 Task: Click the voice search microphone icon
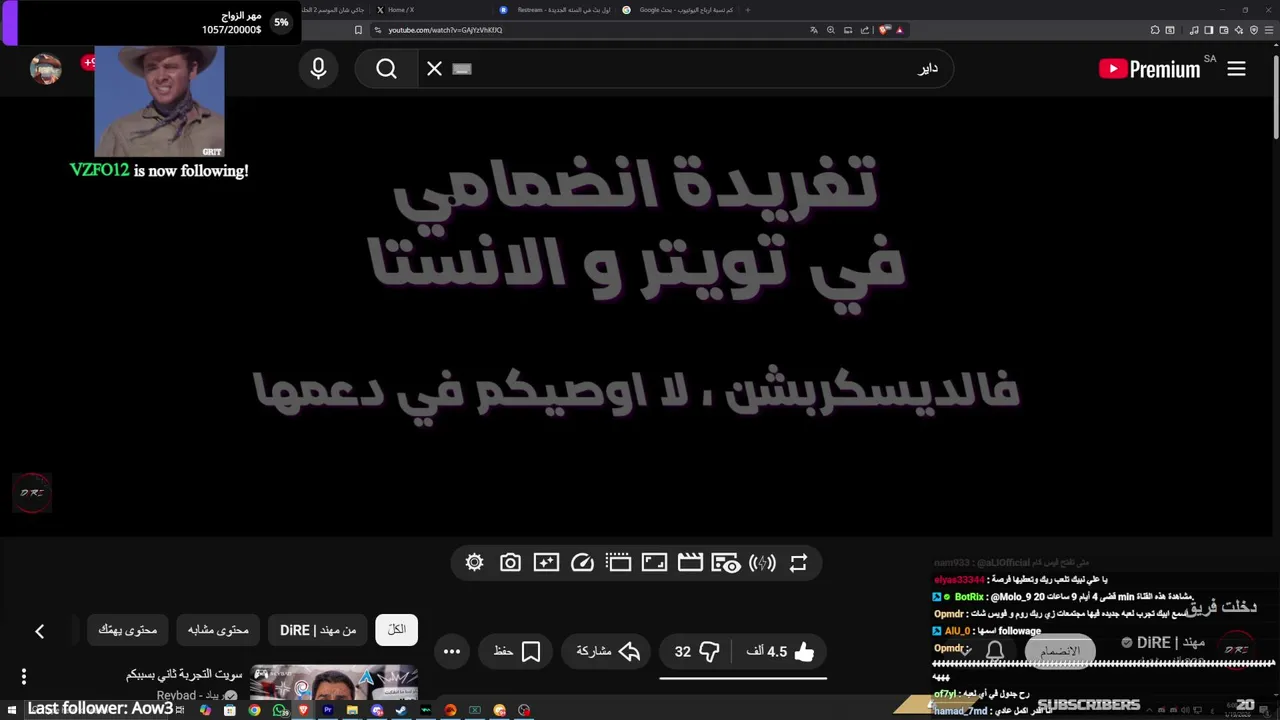318,68
